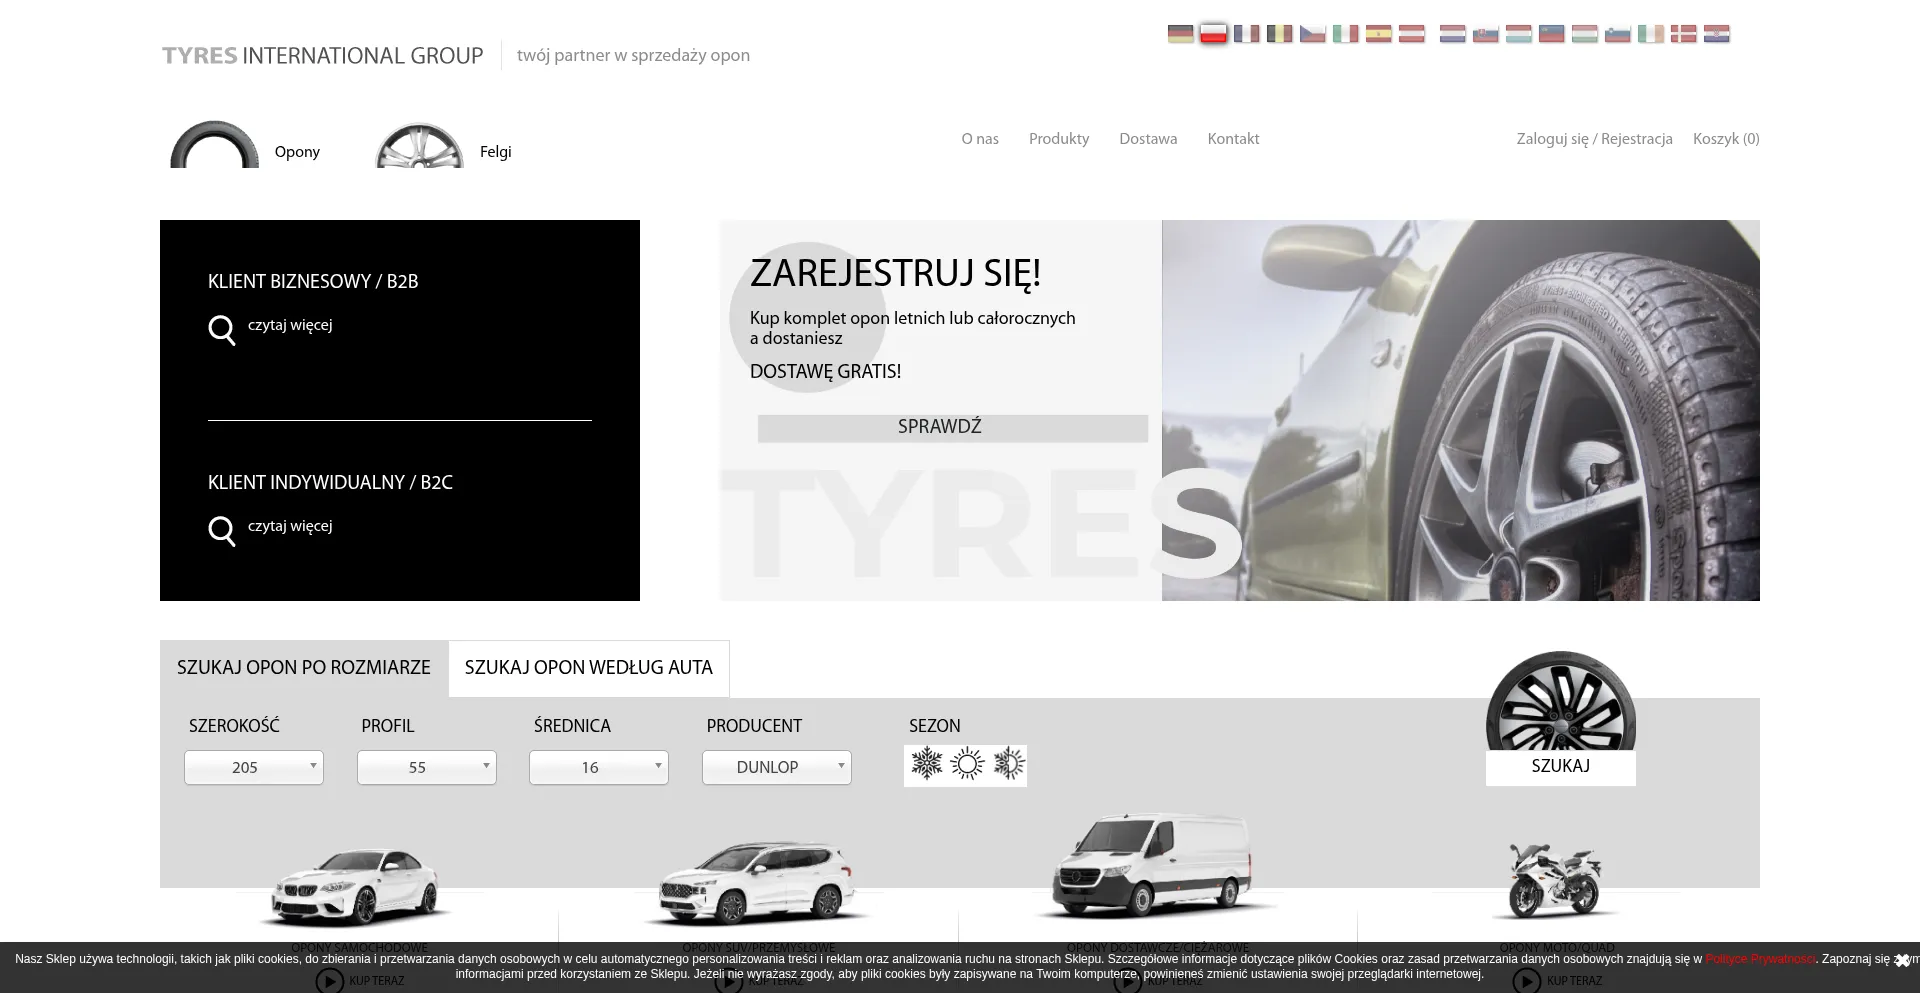Open the Dostawa menu item
The width and height of the screenshot is (1920, 993).
(x=1148, y=139)
